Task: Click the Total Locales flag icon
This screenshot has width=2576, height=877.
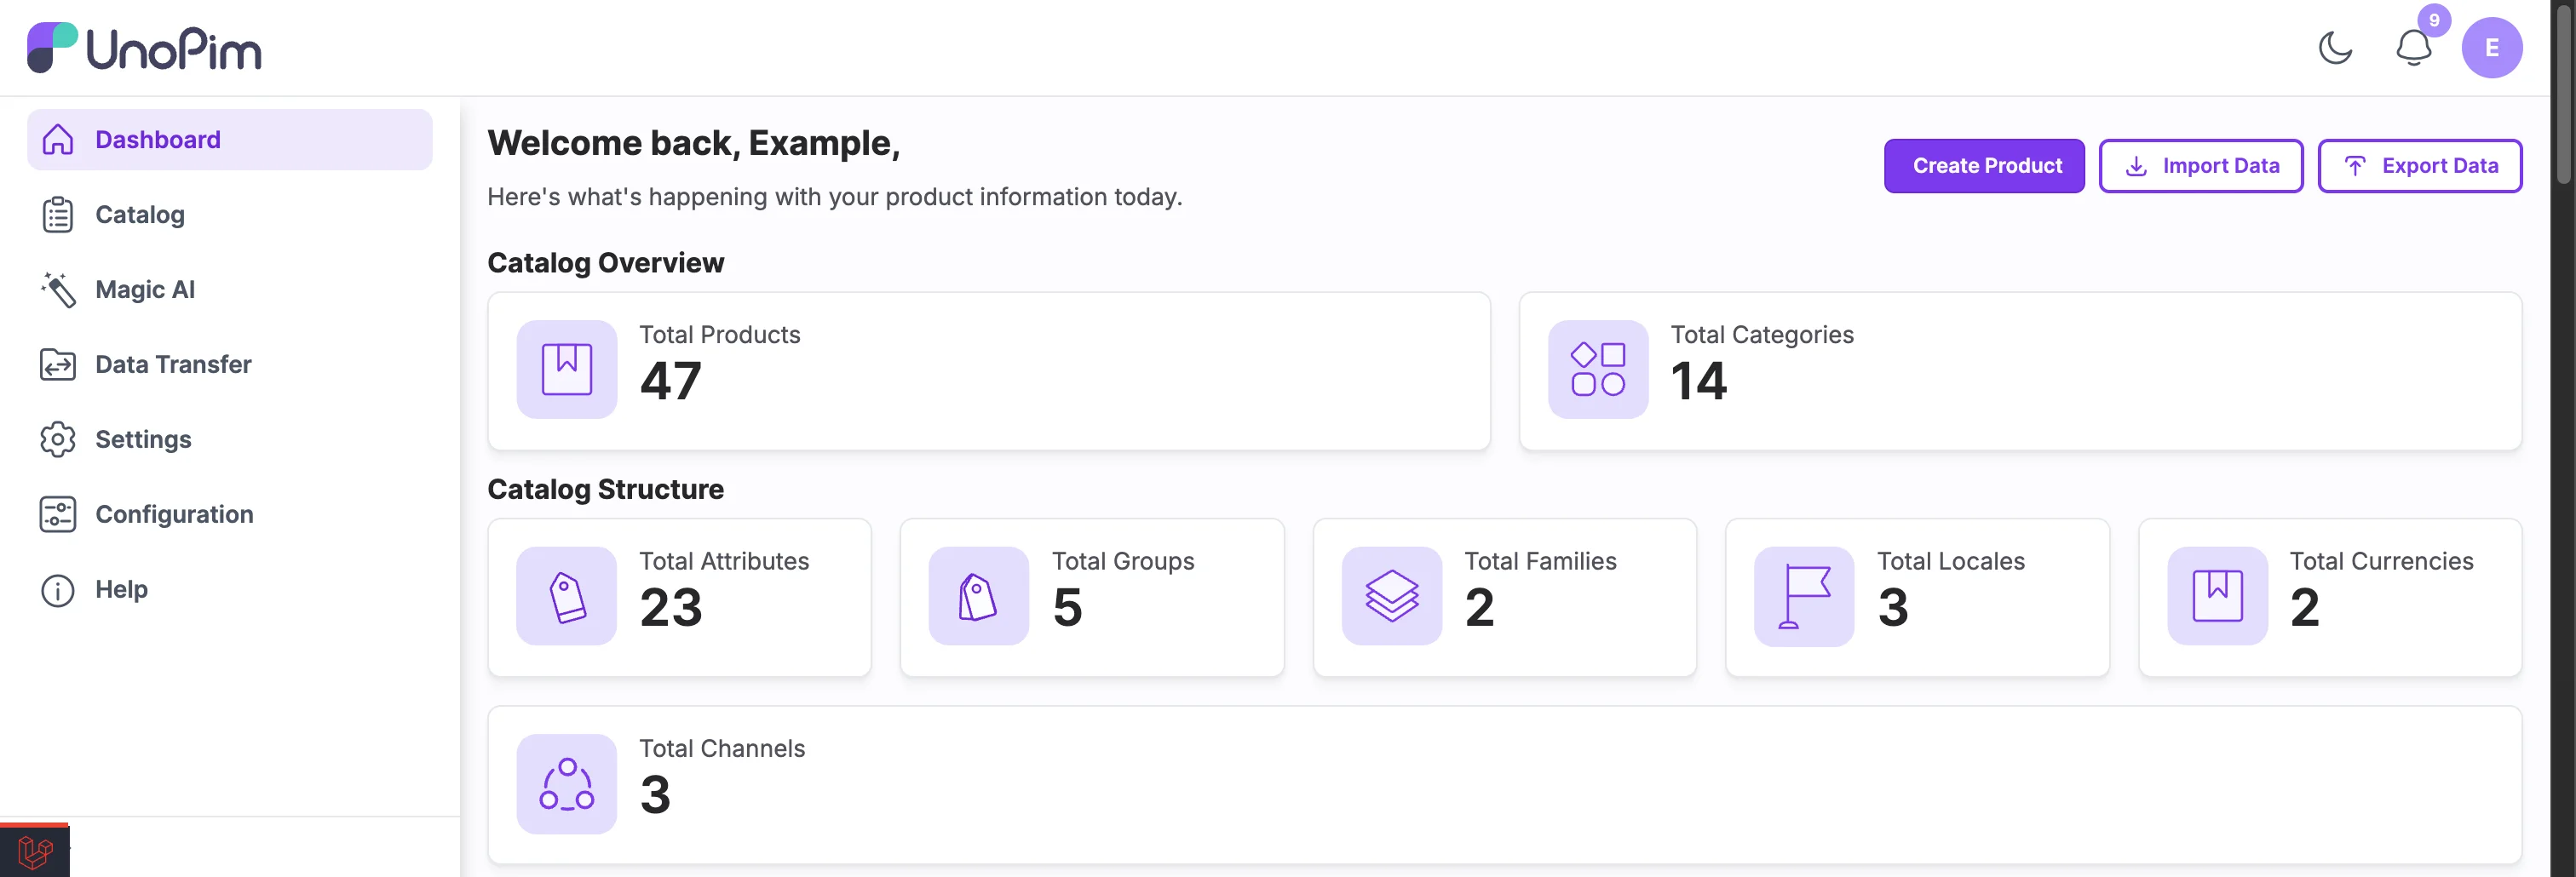Action: [x=1804, y=596]
